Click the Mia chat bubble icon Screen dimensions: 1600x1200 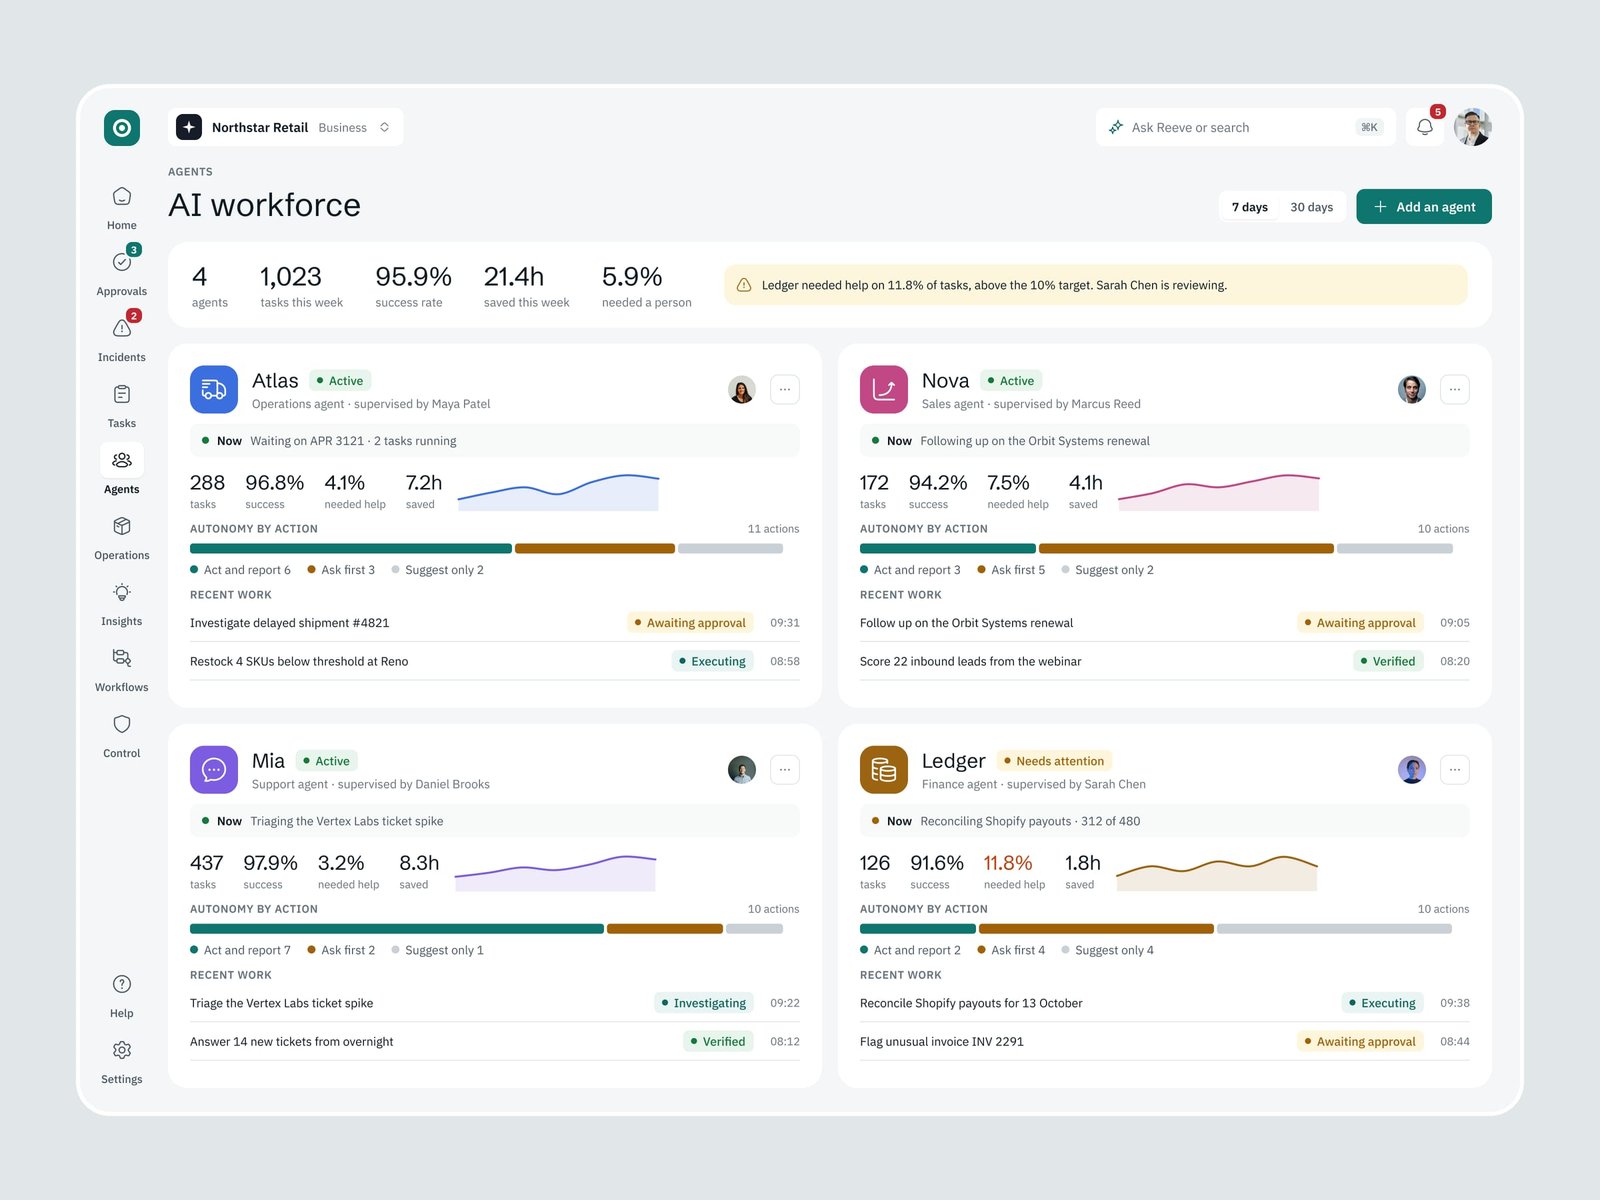[x=214, y=770]
